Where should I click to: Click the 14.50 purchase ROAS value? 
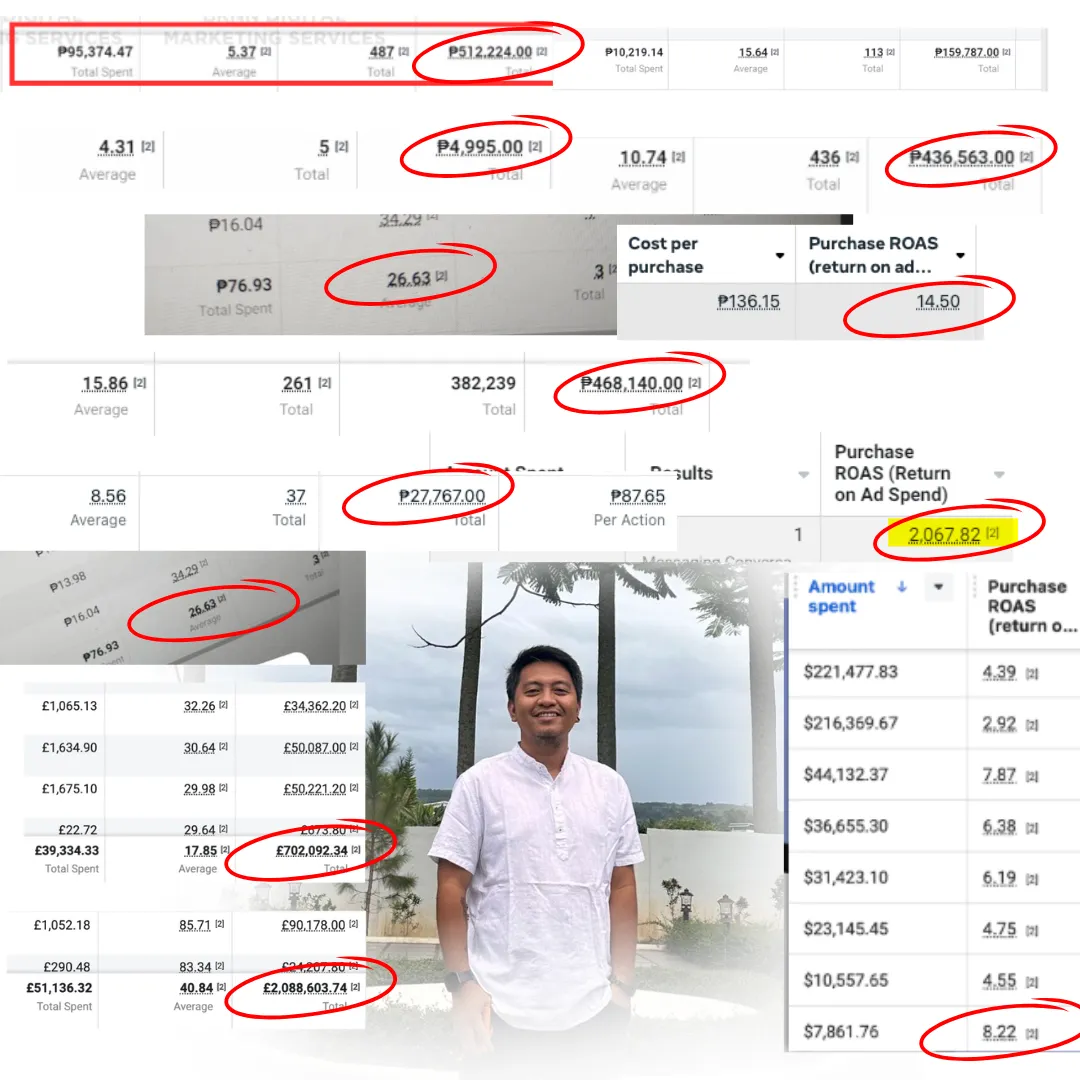[x=937, y=302]
